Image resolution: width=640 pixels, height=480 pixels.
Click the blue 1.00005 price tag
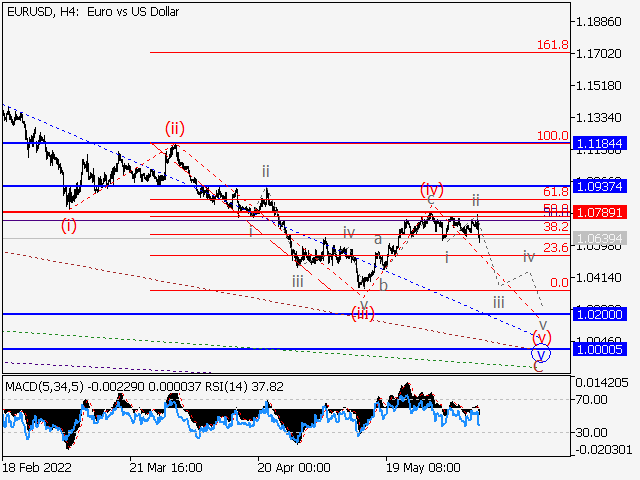click(600, 349)
